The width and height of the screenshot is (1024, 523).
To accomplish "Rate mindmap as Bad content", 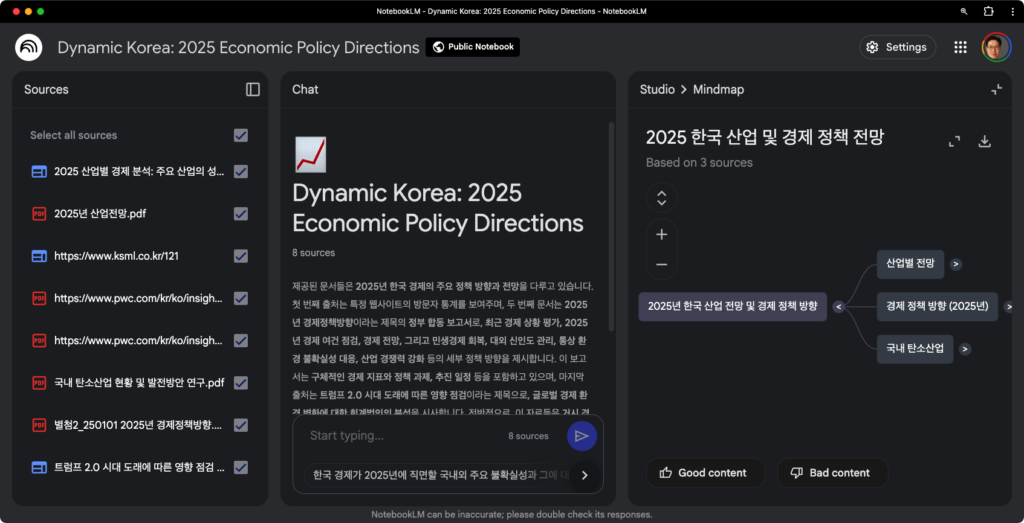I will point(833,473).
